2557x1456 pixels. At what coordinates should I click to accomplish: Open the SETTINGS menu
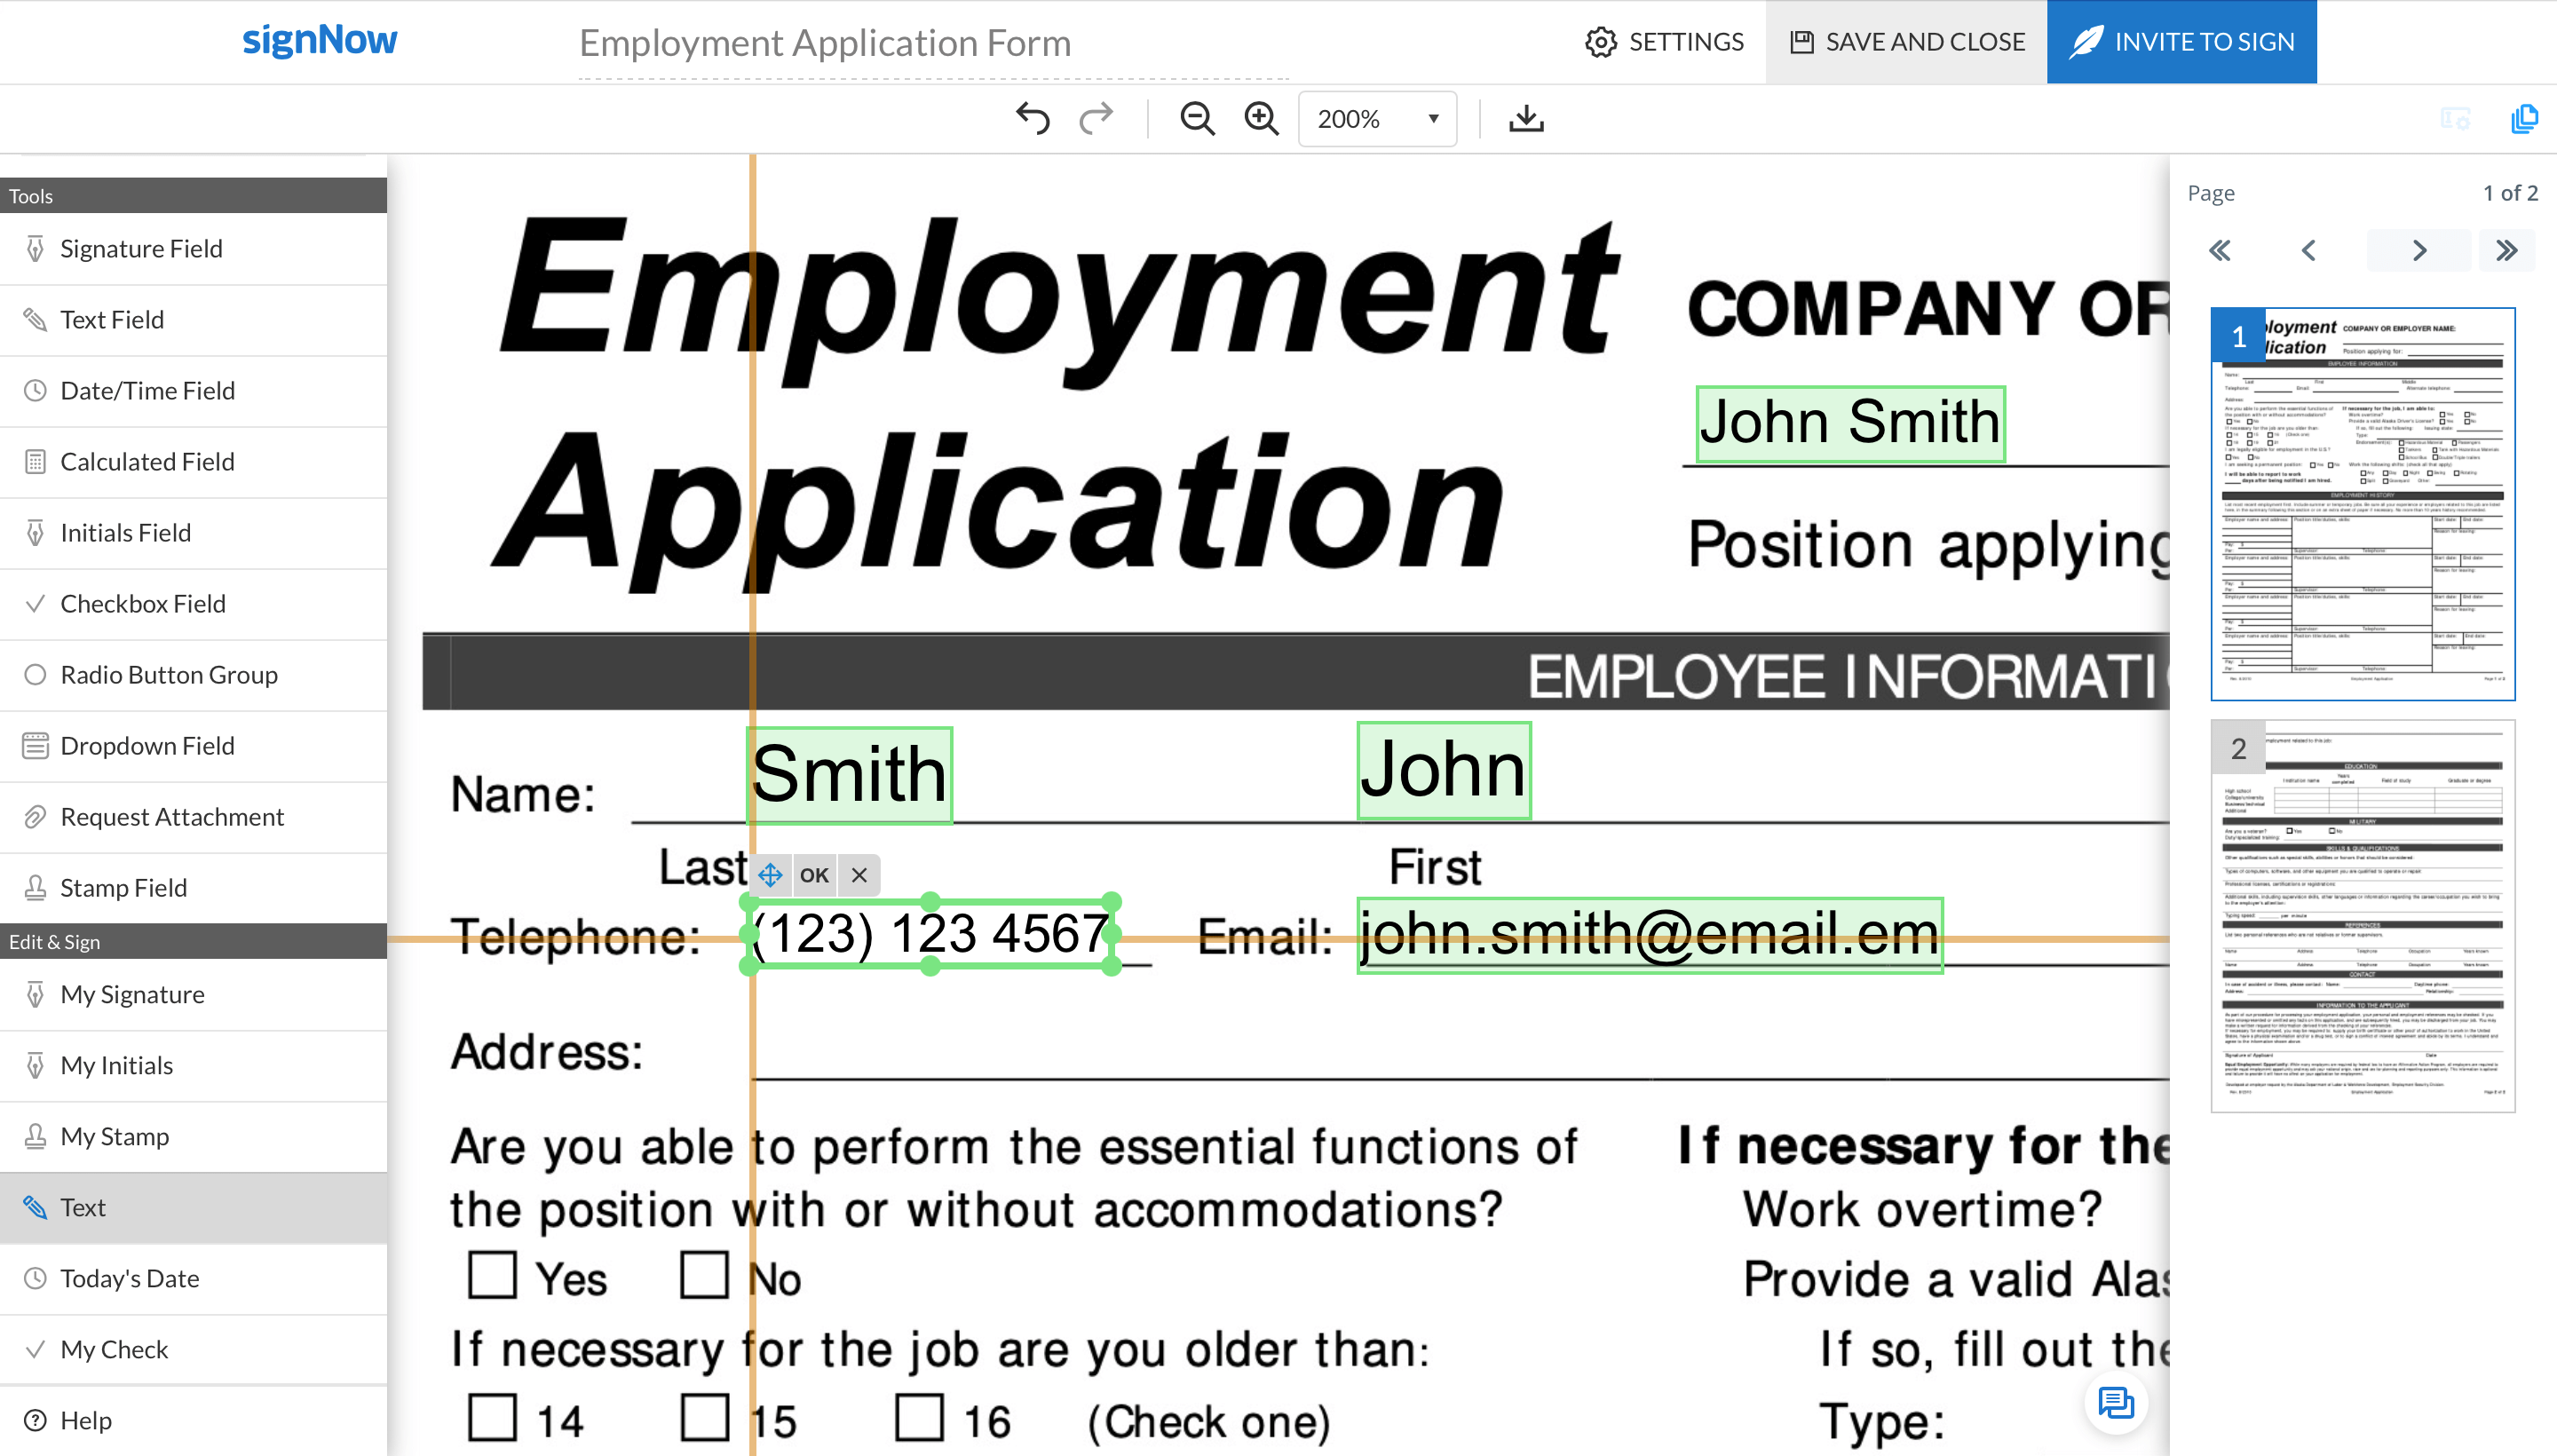[x=1663, y=41]
